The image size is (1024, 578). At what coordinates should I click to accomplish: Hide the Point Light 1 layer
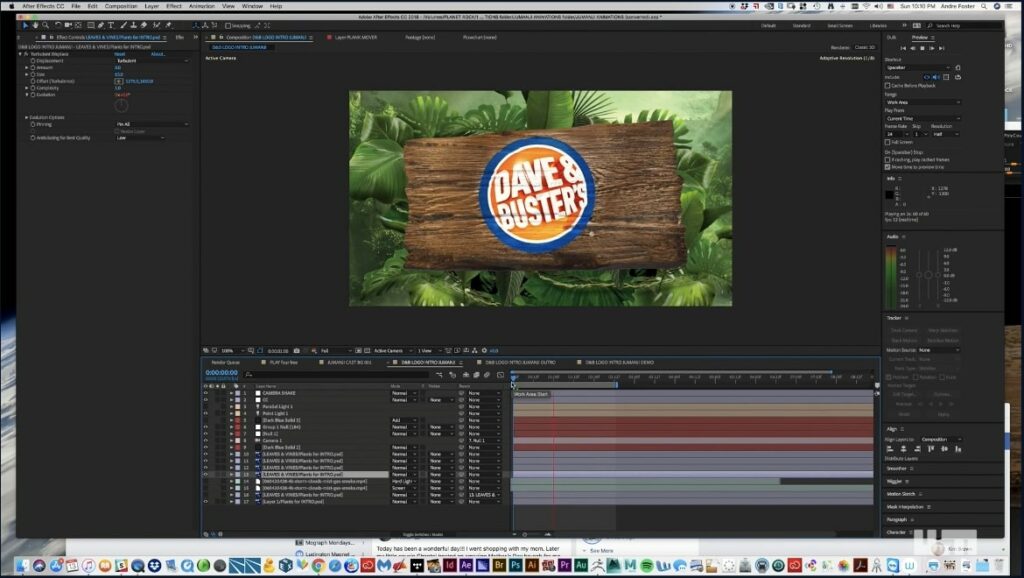pos(206,413)
